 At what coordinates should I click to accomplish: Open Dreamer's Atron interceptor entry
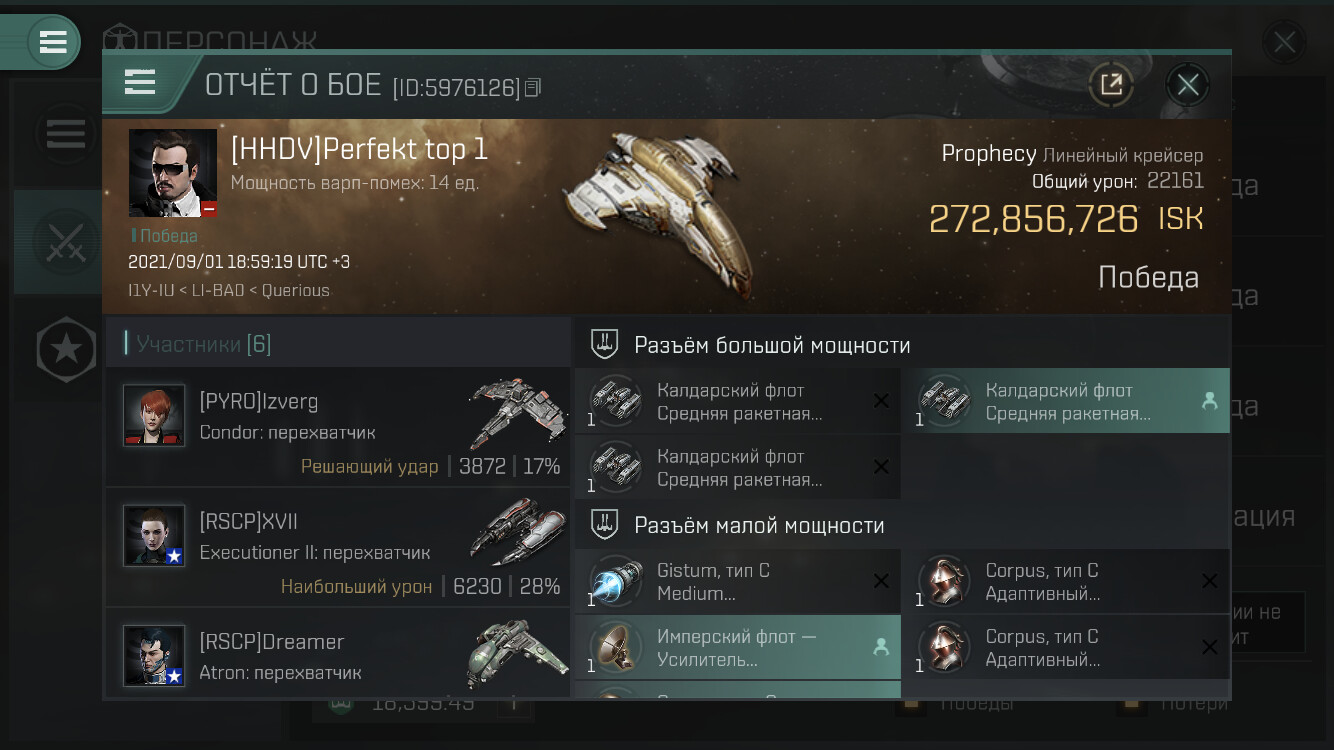(338, 654)
